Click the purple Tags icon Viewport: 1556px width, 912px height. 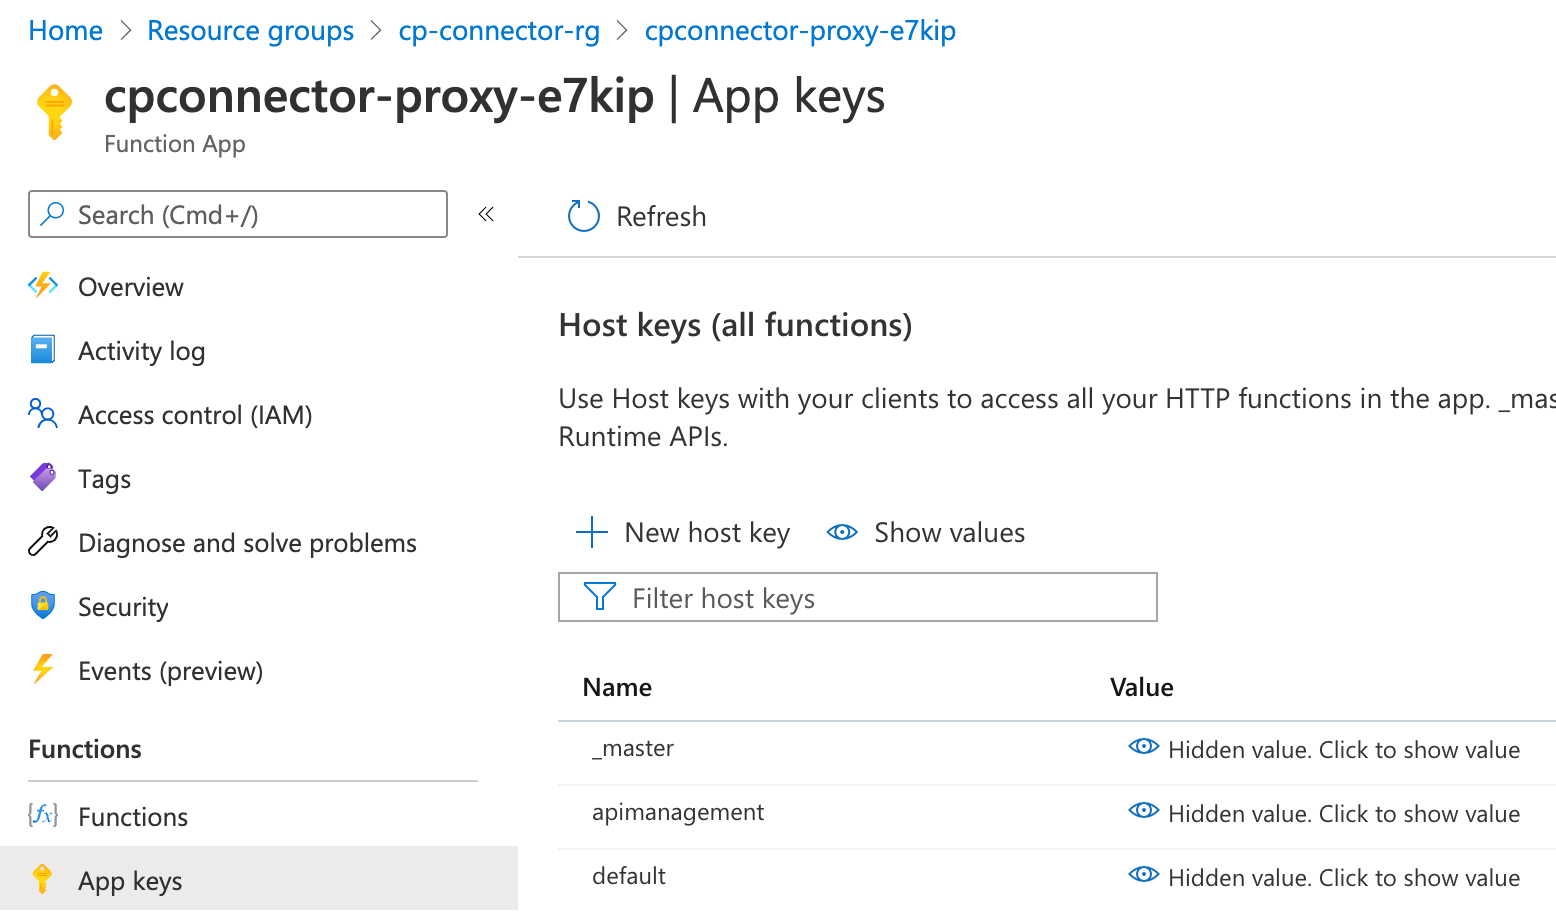(43, 477)
